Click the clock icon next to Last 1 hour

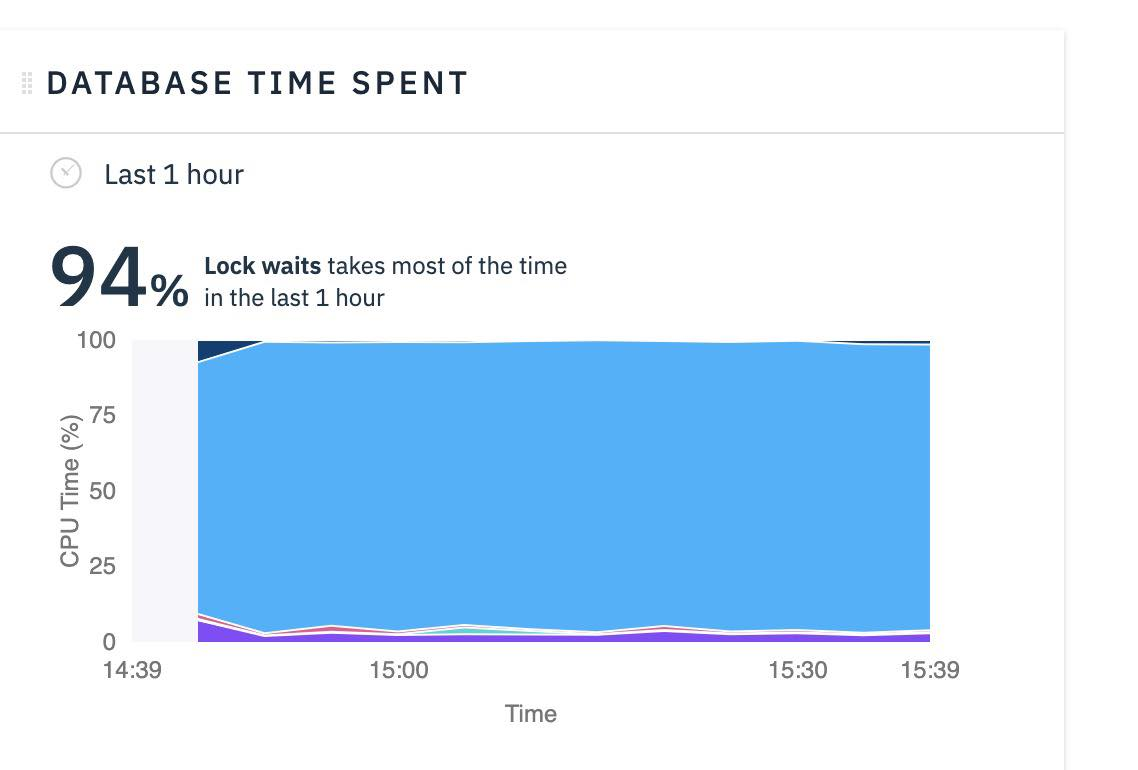(66, 173)
